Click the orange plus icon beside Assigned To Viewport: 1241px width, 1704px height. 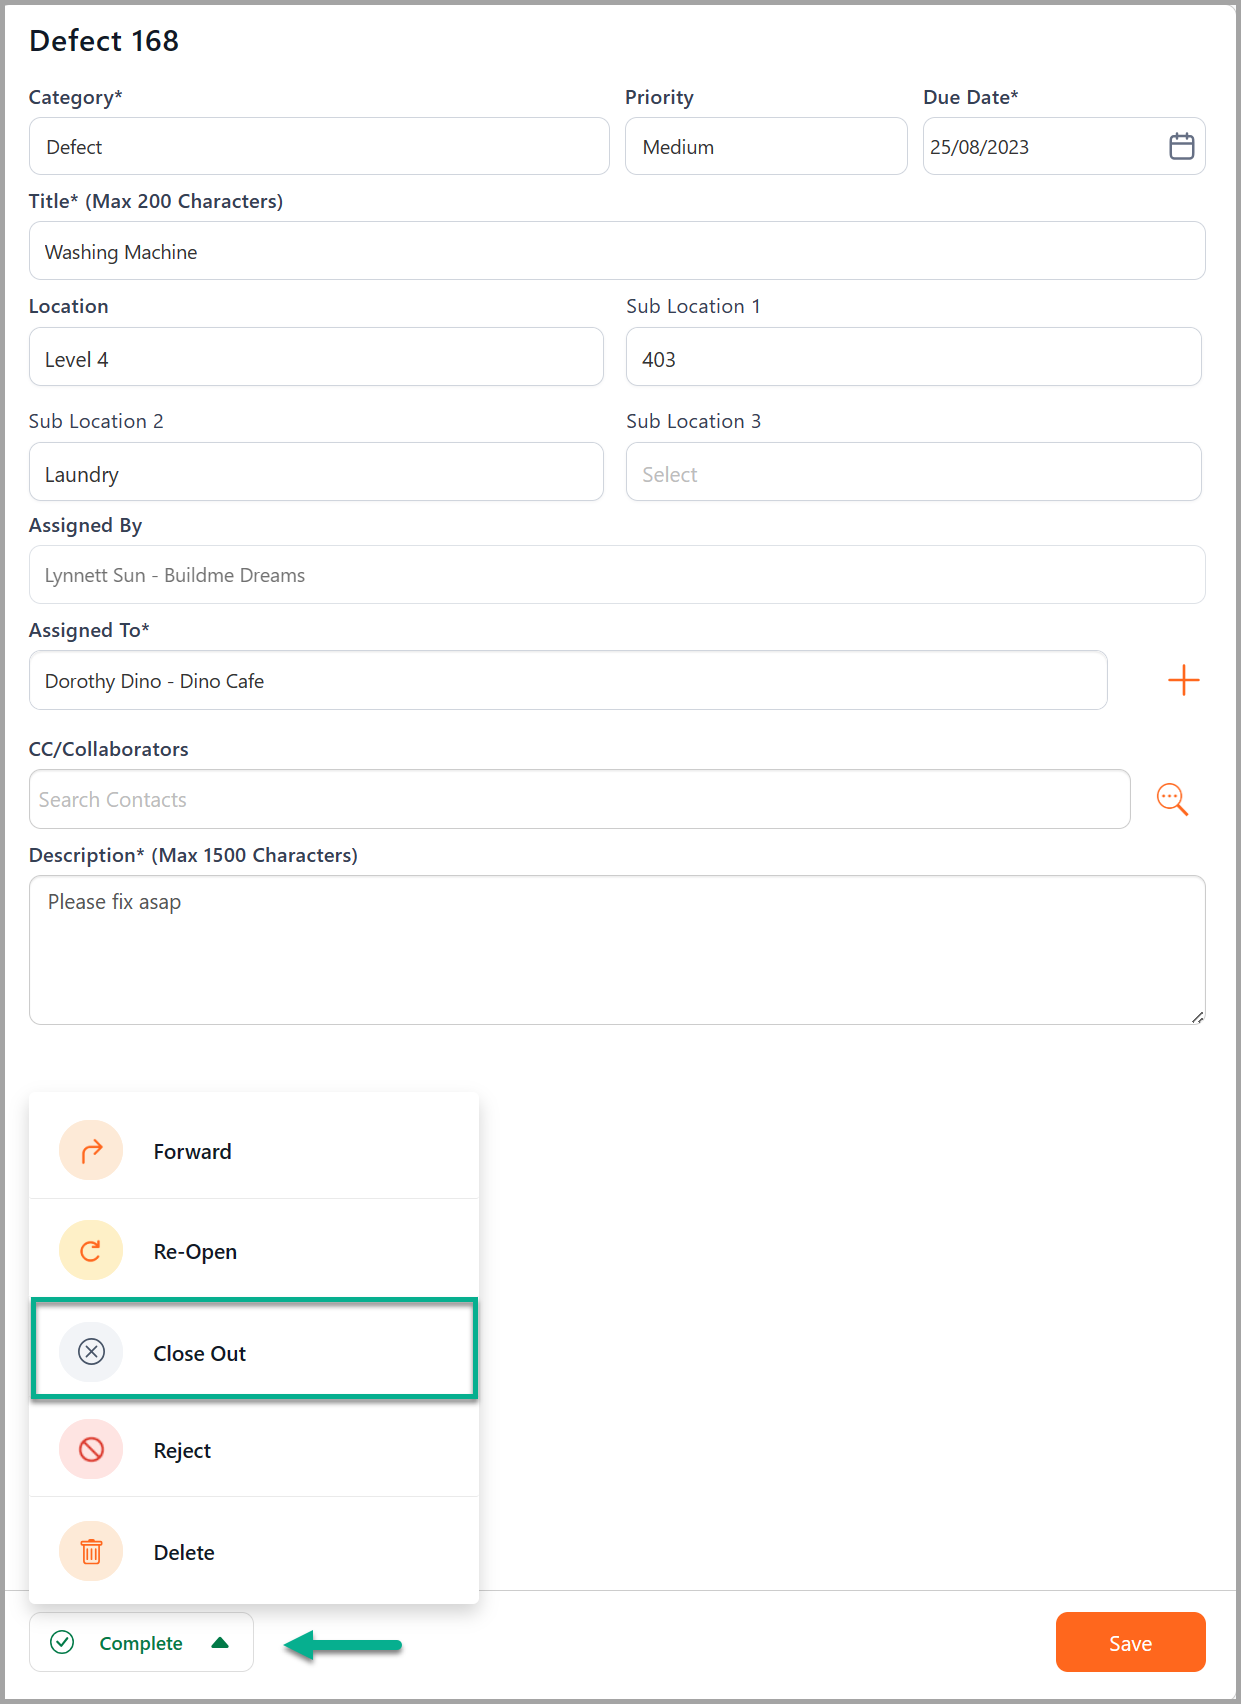tap(1183, 680)
